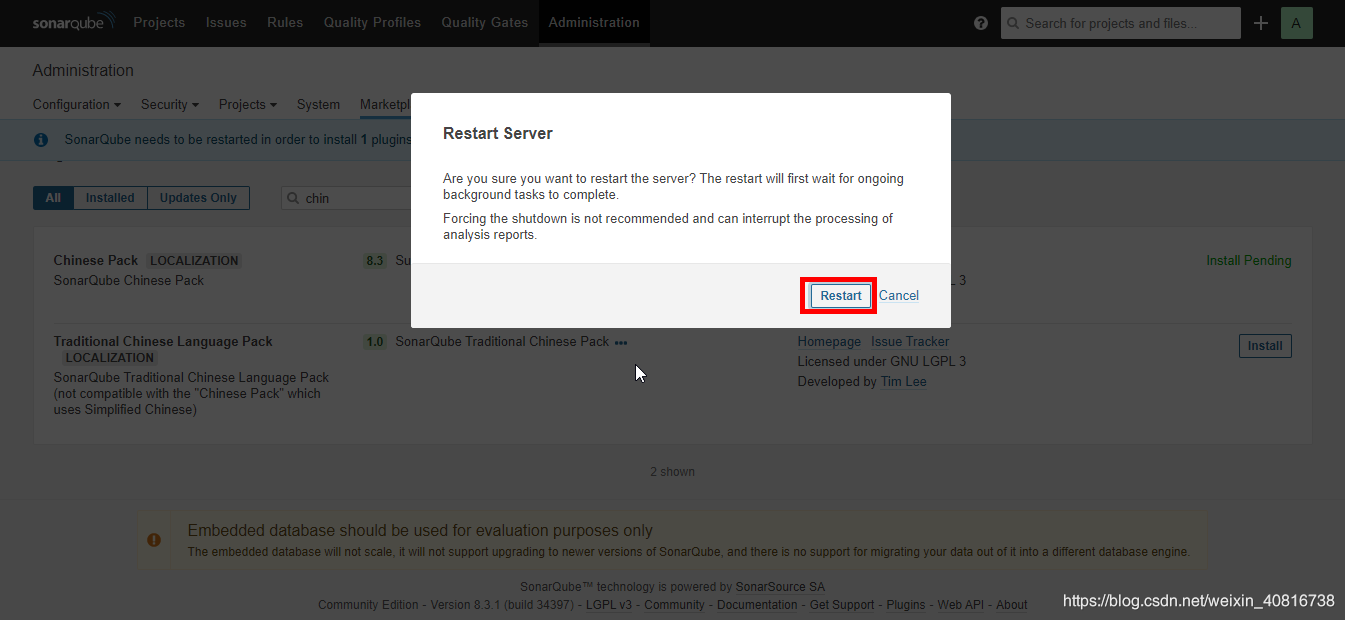Open Quality Gates
The image size is (1345, 620).
click(x=485, y=22)
